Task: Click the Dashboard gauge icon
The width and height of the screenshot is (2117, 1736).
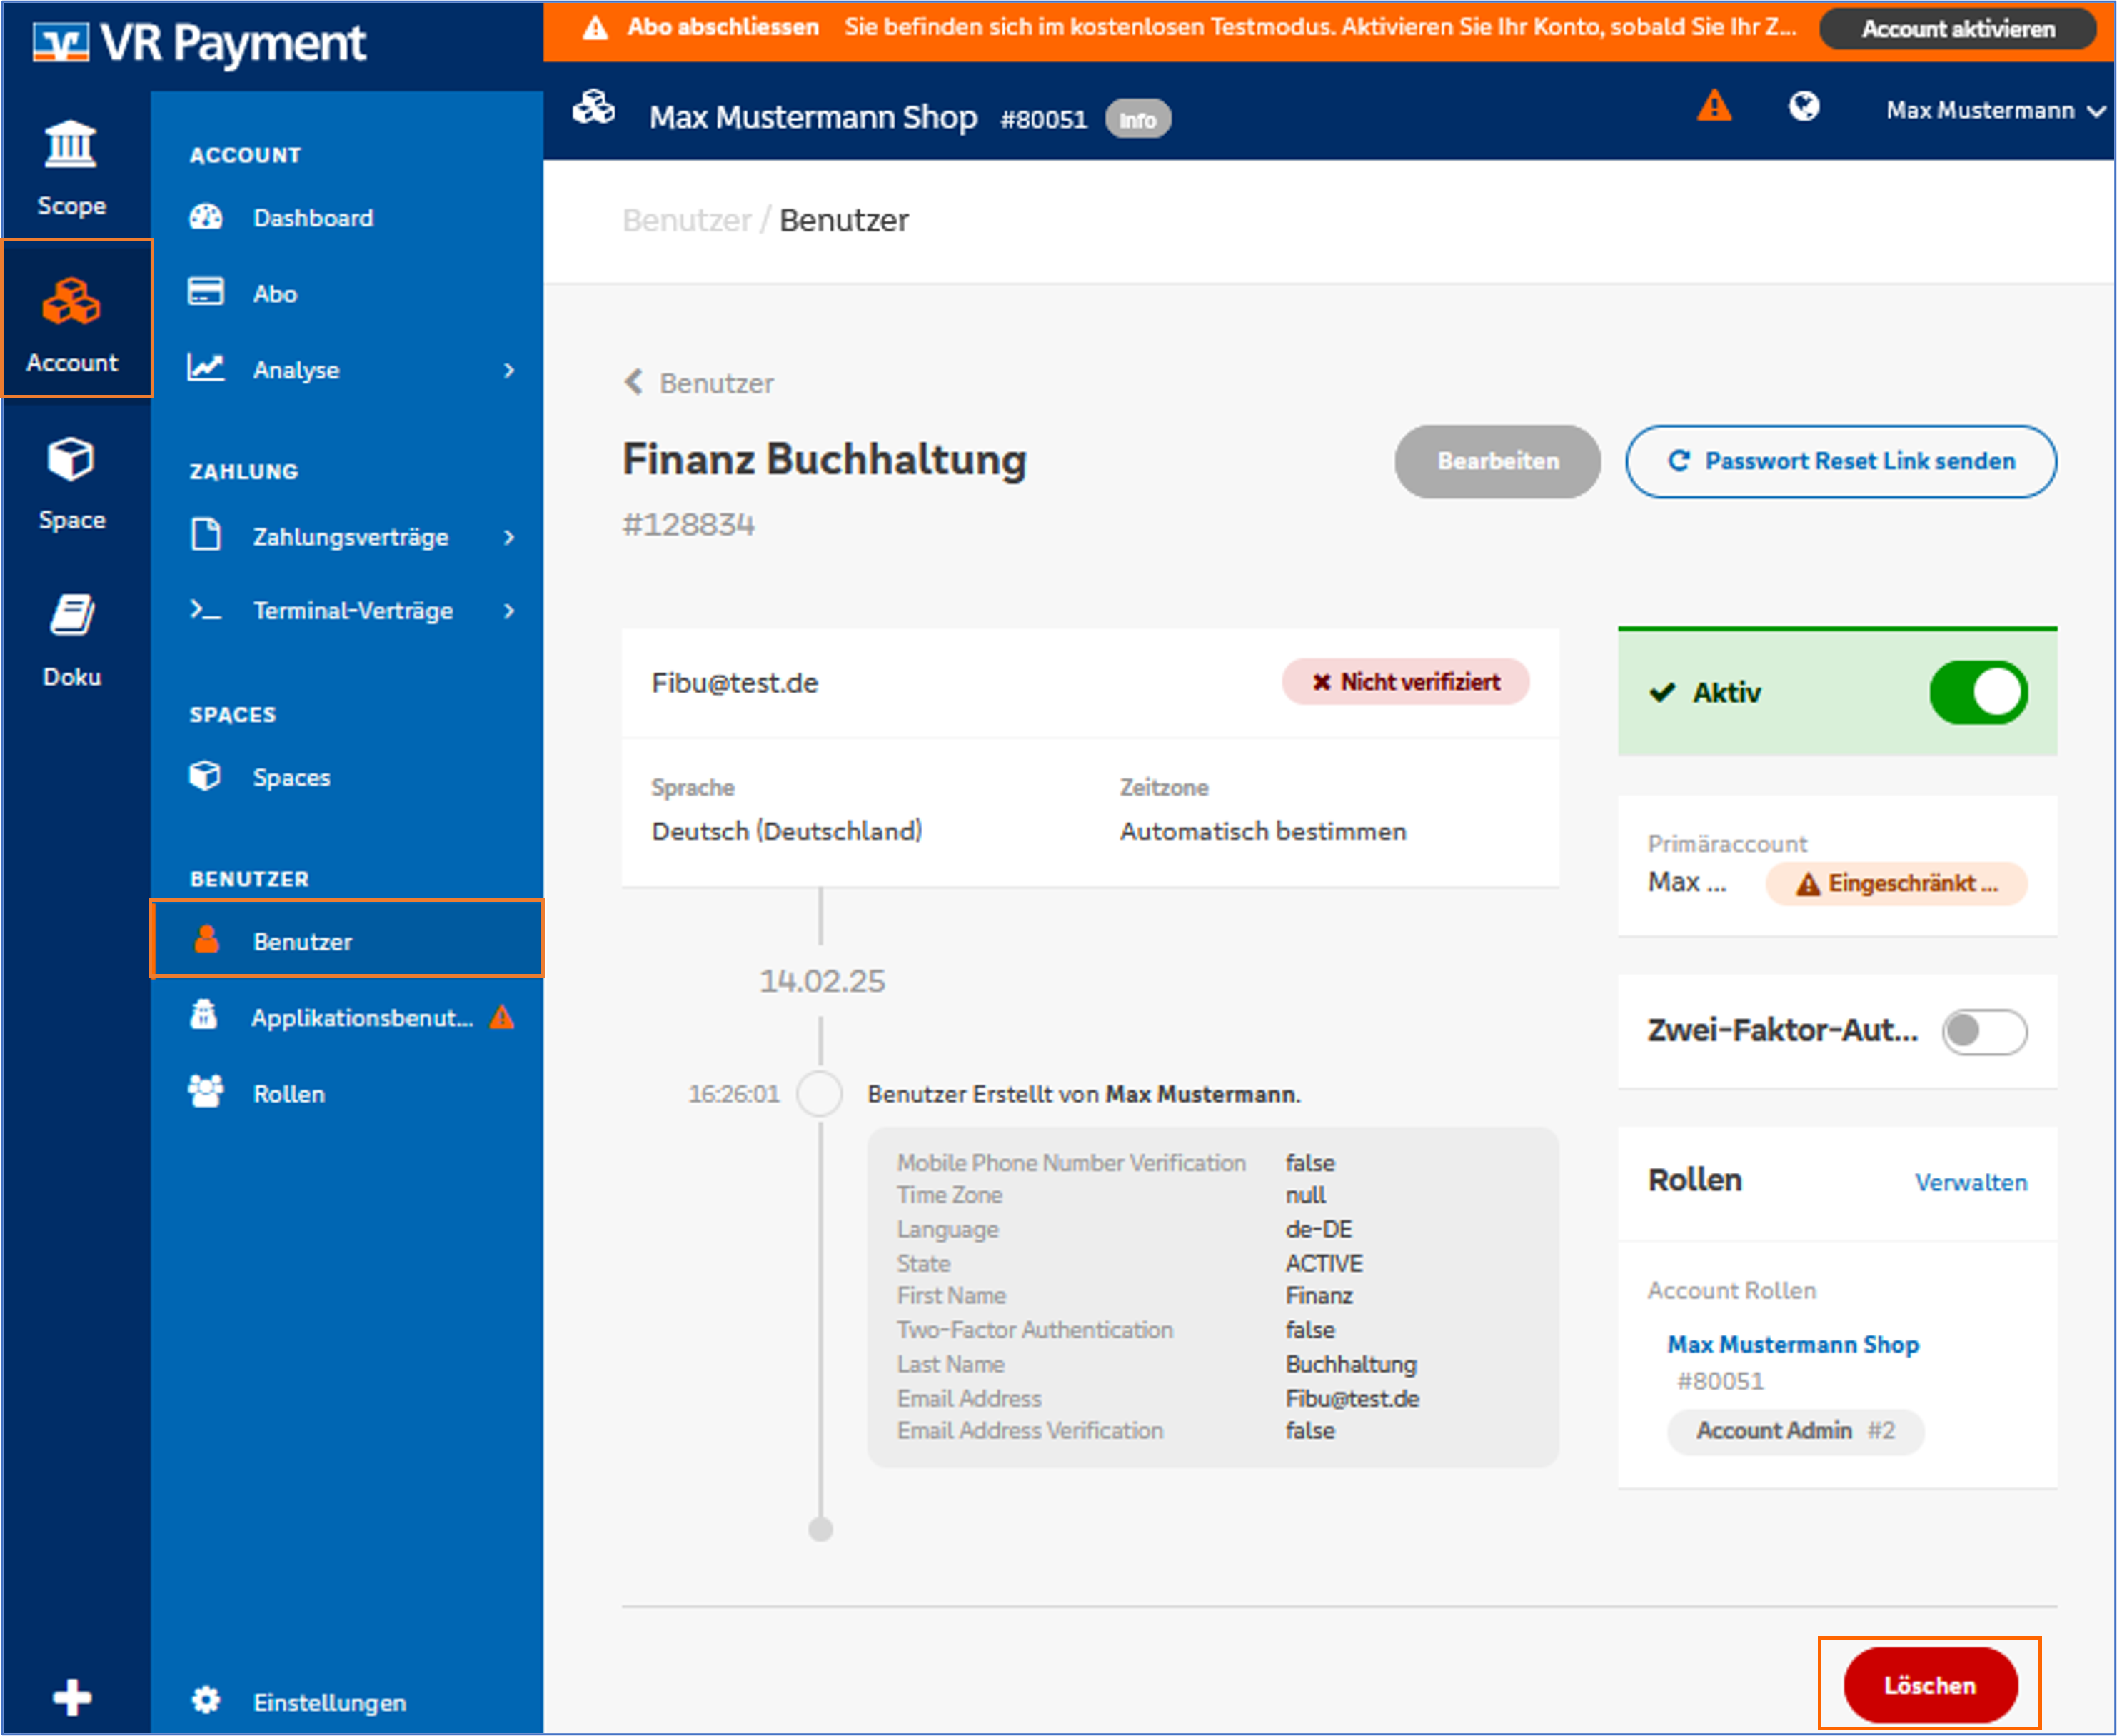Action: click(x=206, y=217)
